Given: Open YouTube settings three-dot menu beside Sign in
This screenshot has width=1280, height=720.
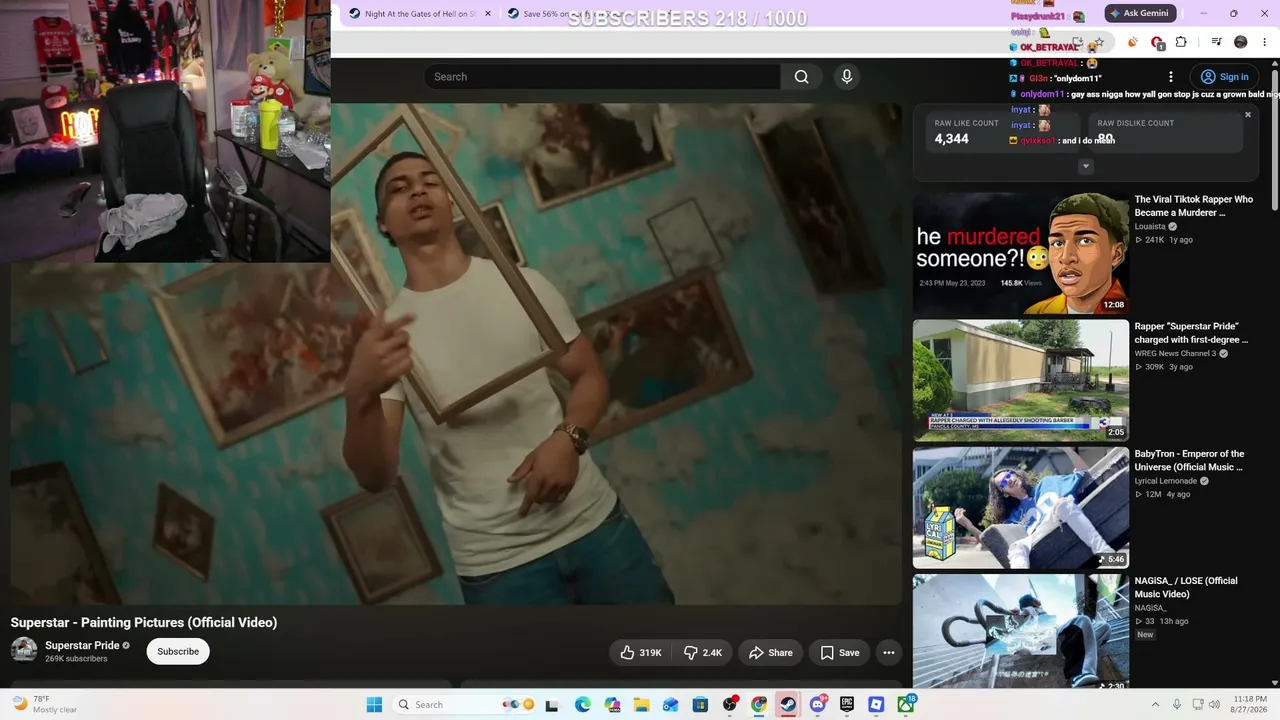Looking at the screenshot, I should click(x=1170, y=77).
